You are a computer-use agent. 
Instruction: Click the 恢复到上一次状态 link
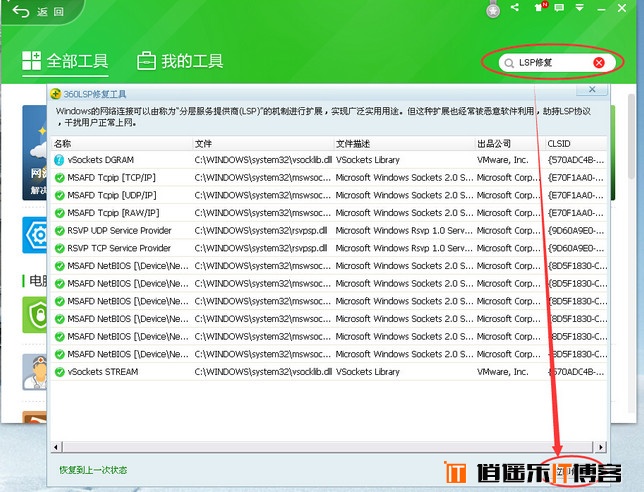(x=93, y=470)
